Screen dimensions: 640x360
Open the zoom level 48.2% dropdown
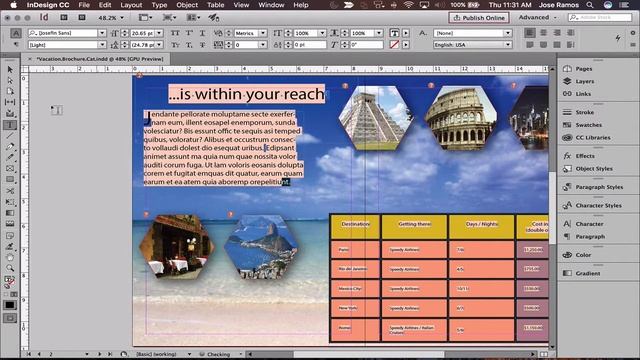pos(122,18)
